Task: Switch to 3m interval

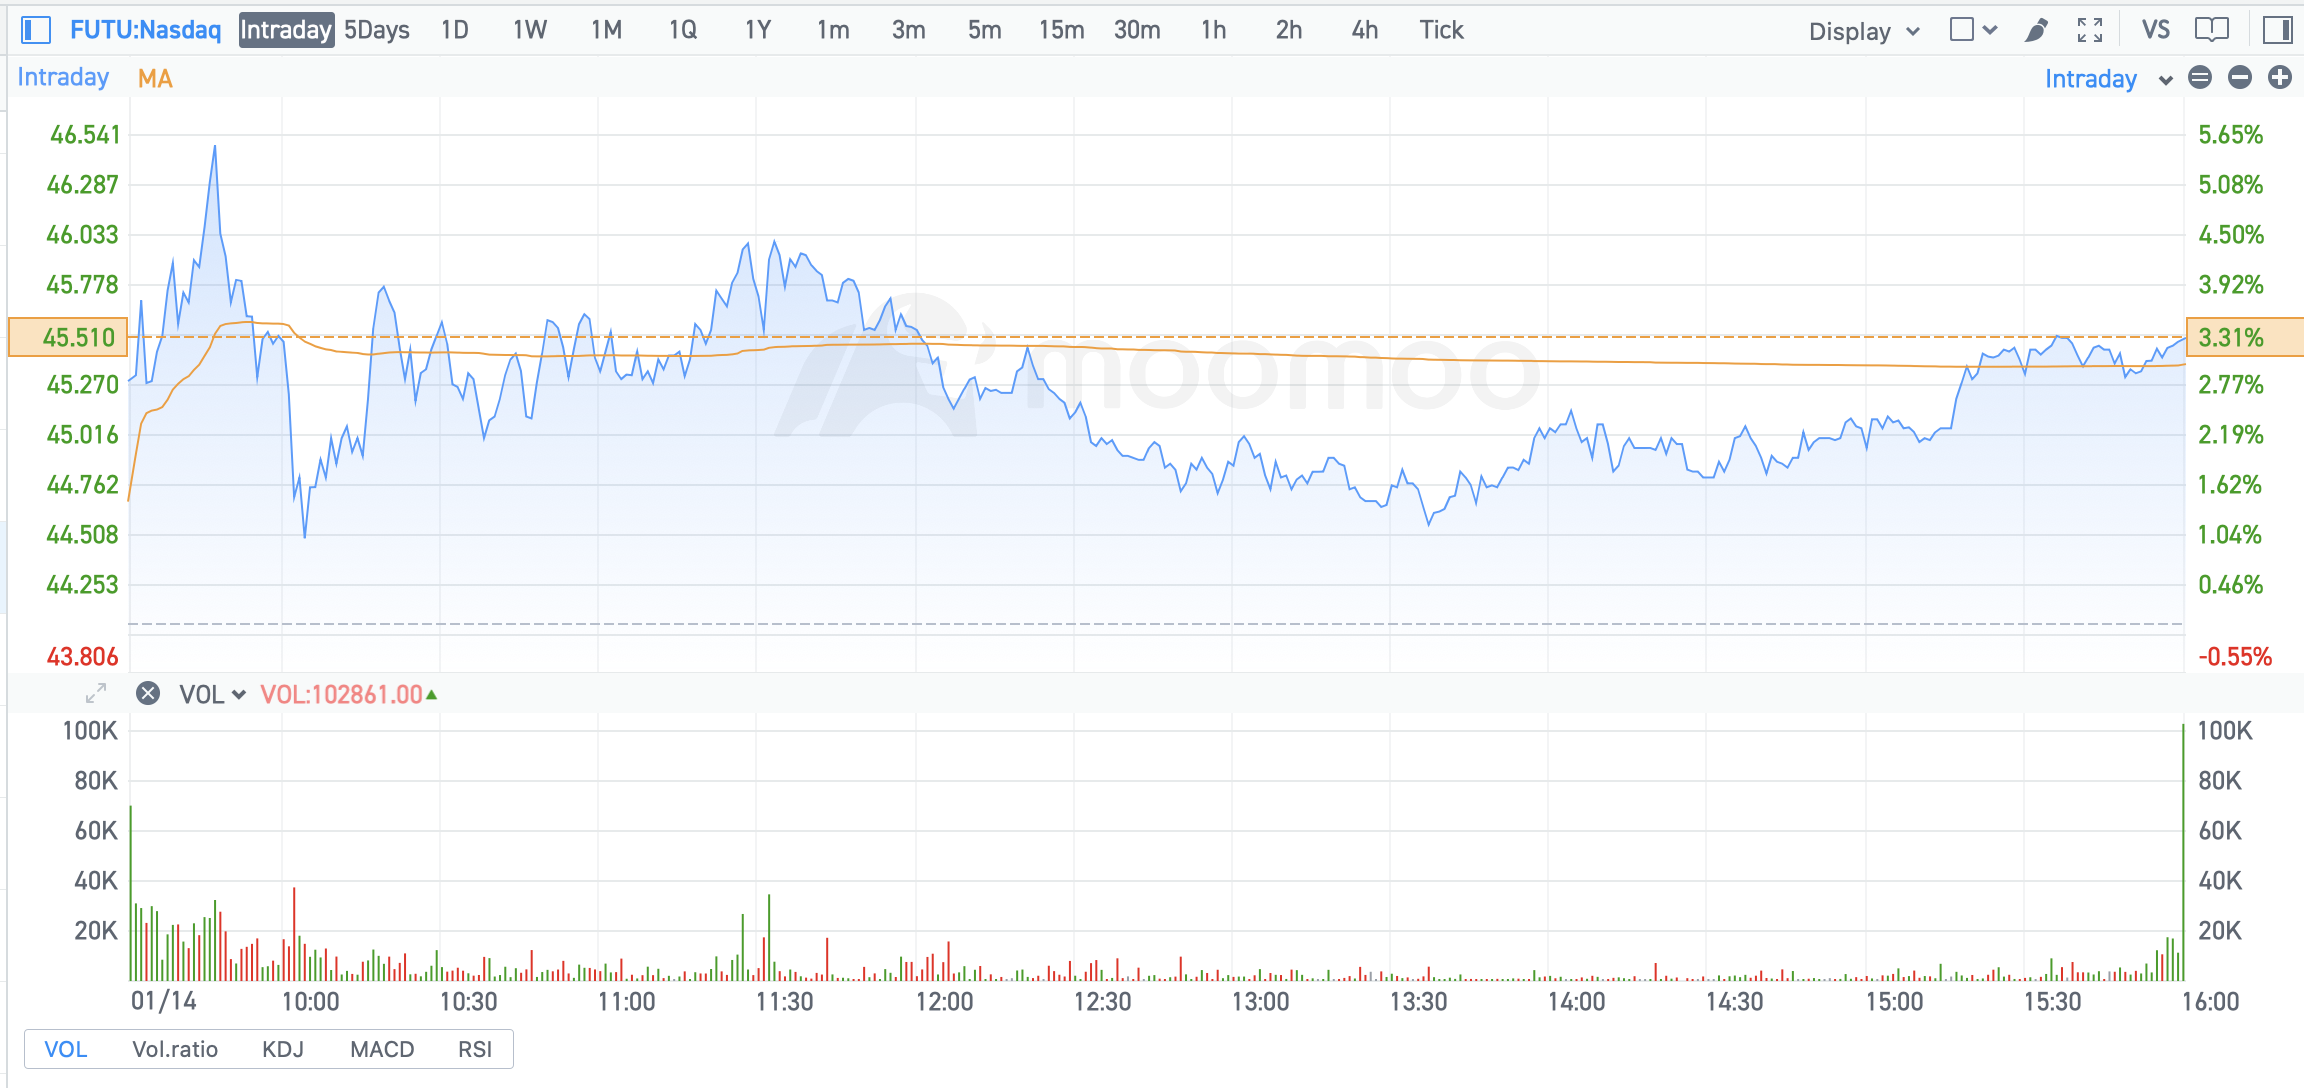Action: point(908,30)
